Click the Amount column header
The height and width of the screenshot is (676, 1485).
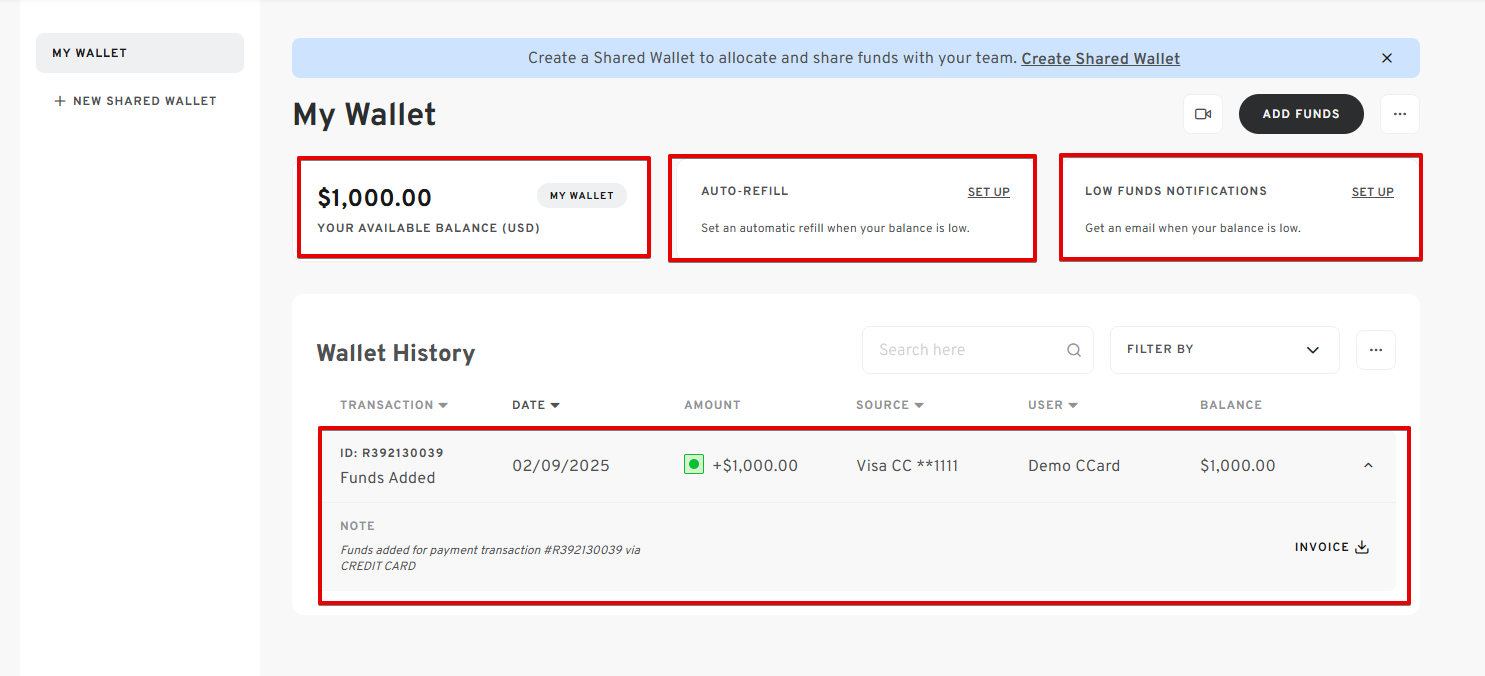click(x=712, y=405)
